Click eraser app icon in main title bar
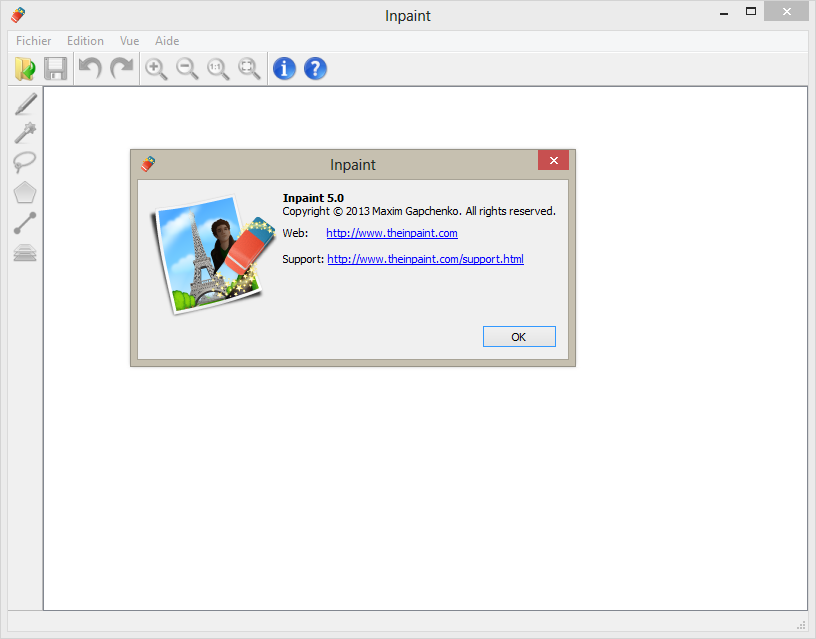This screenshot has width=816, height=639. pos(18,15)
